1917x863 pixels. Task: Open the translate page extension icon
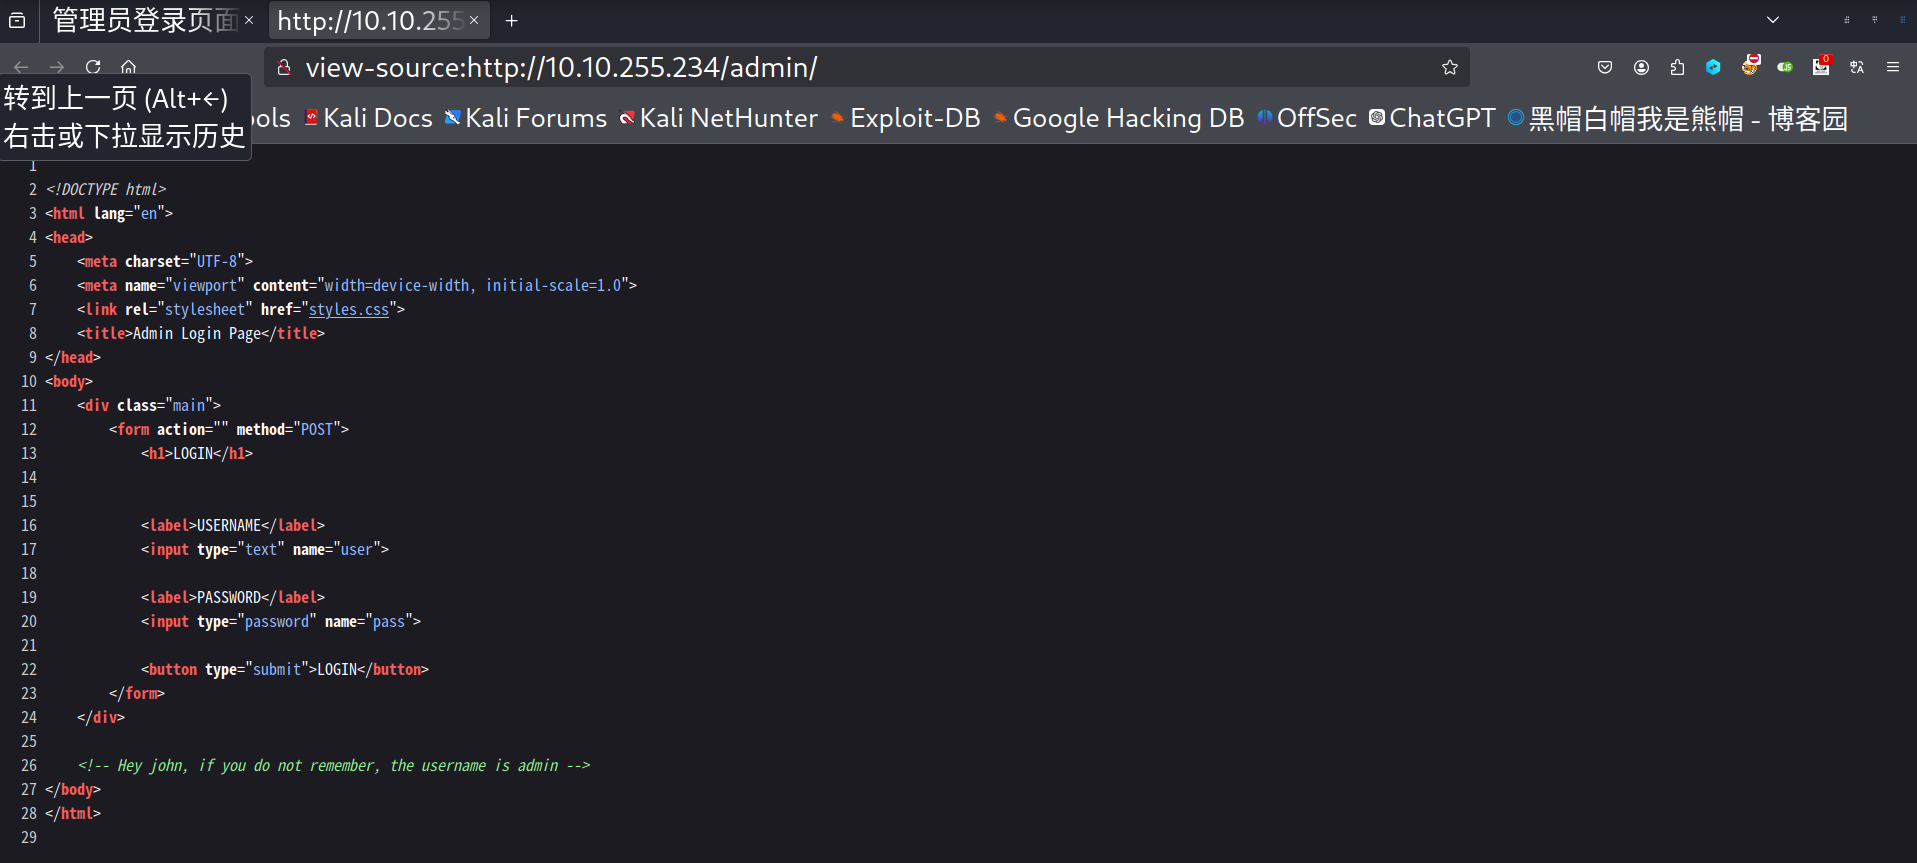tap(1857, 67)
